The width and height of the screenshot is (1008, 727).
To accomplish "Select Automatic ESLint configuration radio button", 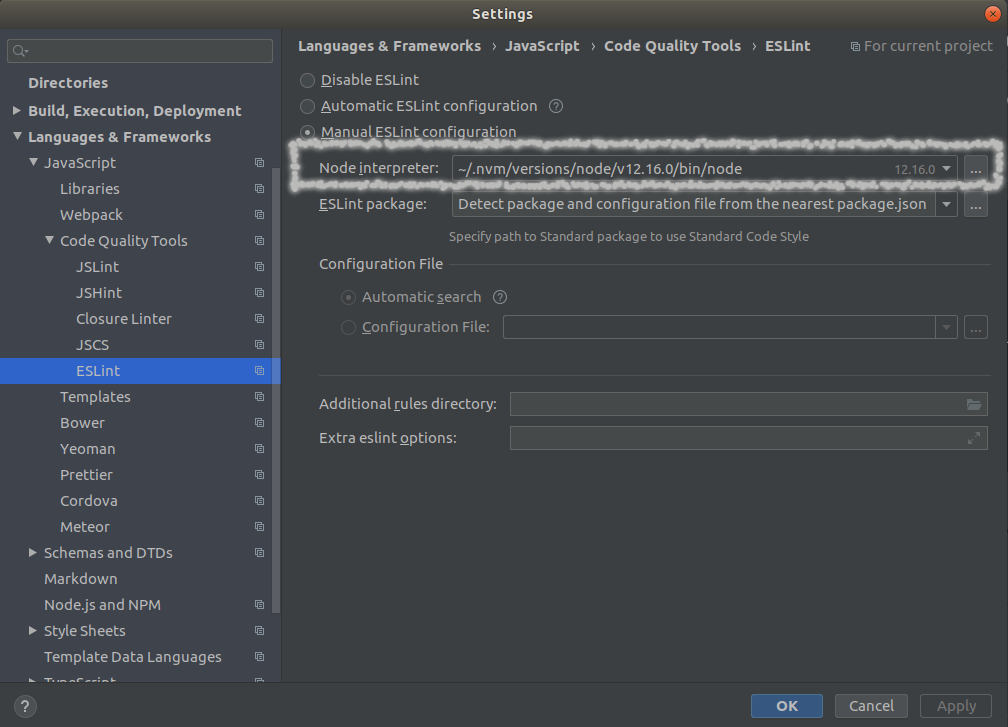I will click(308, 106).
